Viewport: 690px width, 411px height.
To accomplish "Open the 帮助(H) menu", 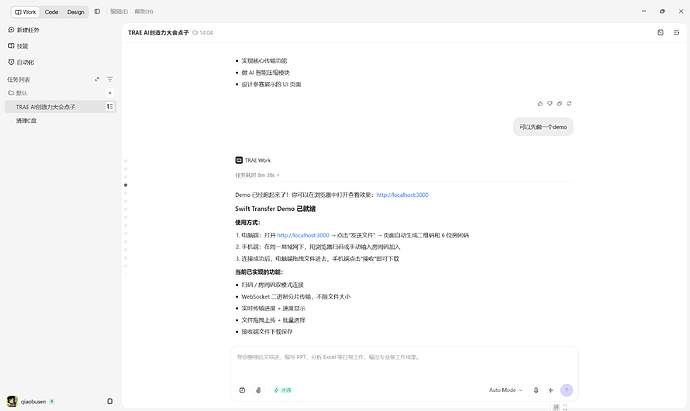I will 144,11.
